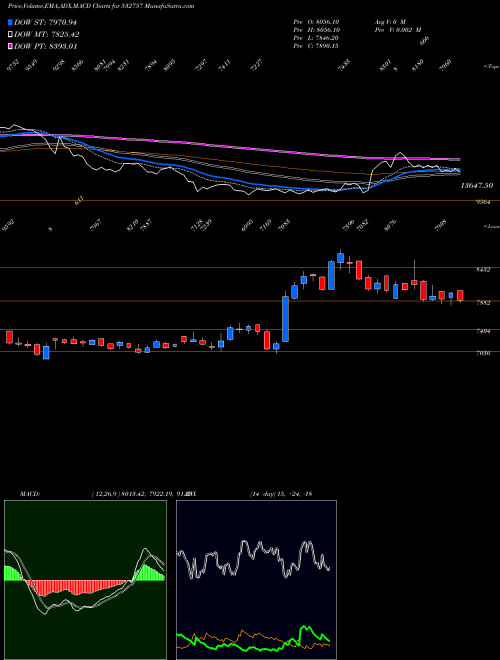This screenshot has width=500, height=660.
Task: Click the last red candlestick on the right
Action: pyautogui.click(x=460, y=295)
